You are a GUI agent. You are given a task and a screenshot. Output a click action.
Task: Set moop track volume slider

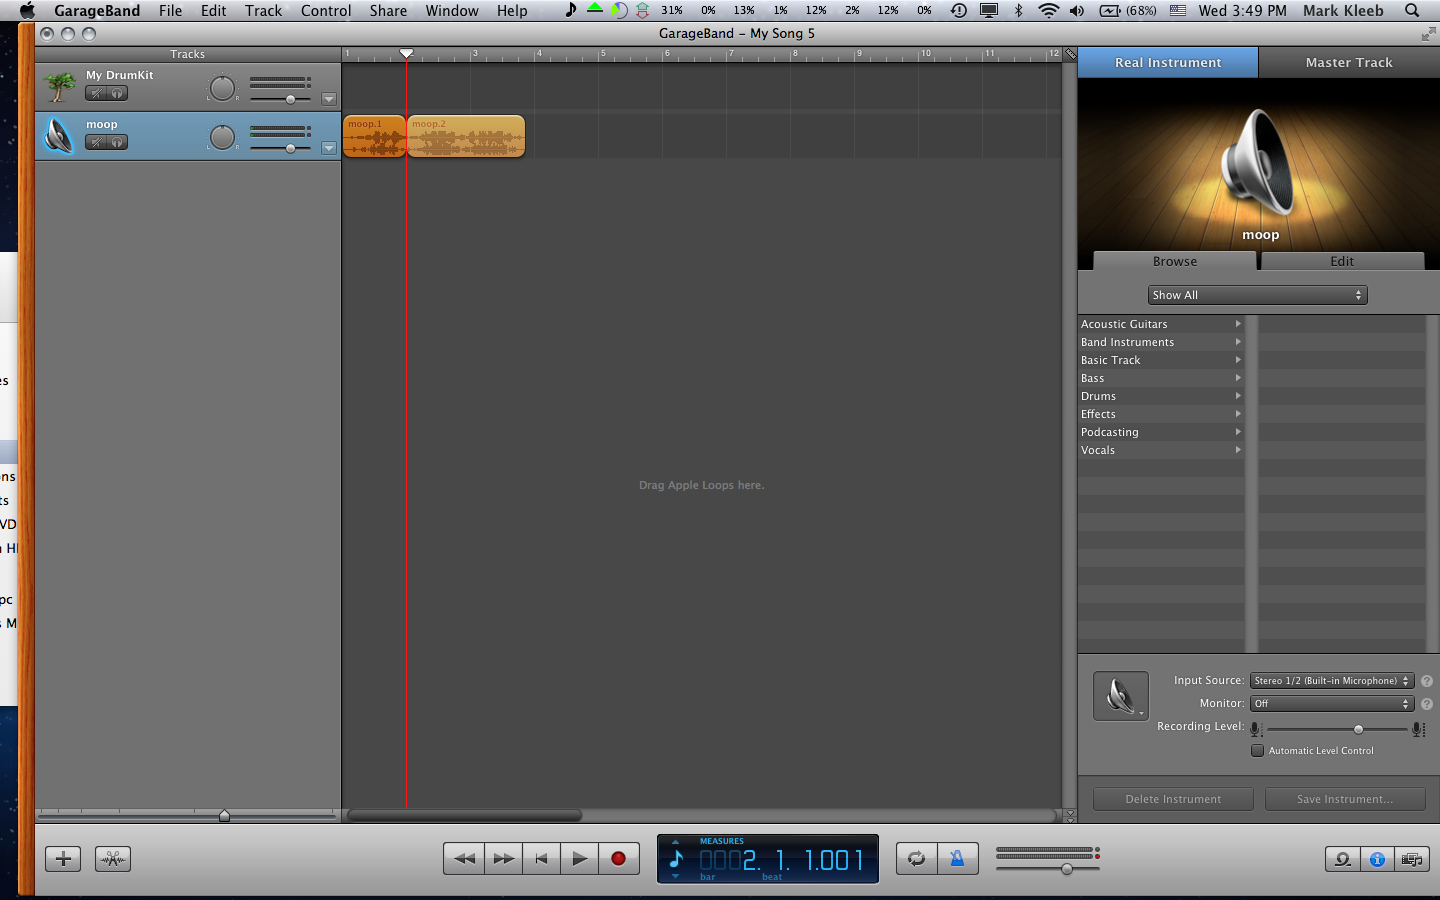tap(290, 148)
